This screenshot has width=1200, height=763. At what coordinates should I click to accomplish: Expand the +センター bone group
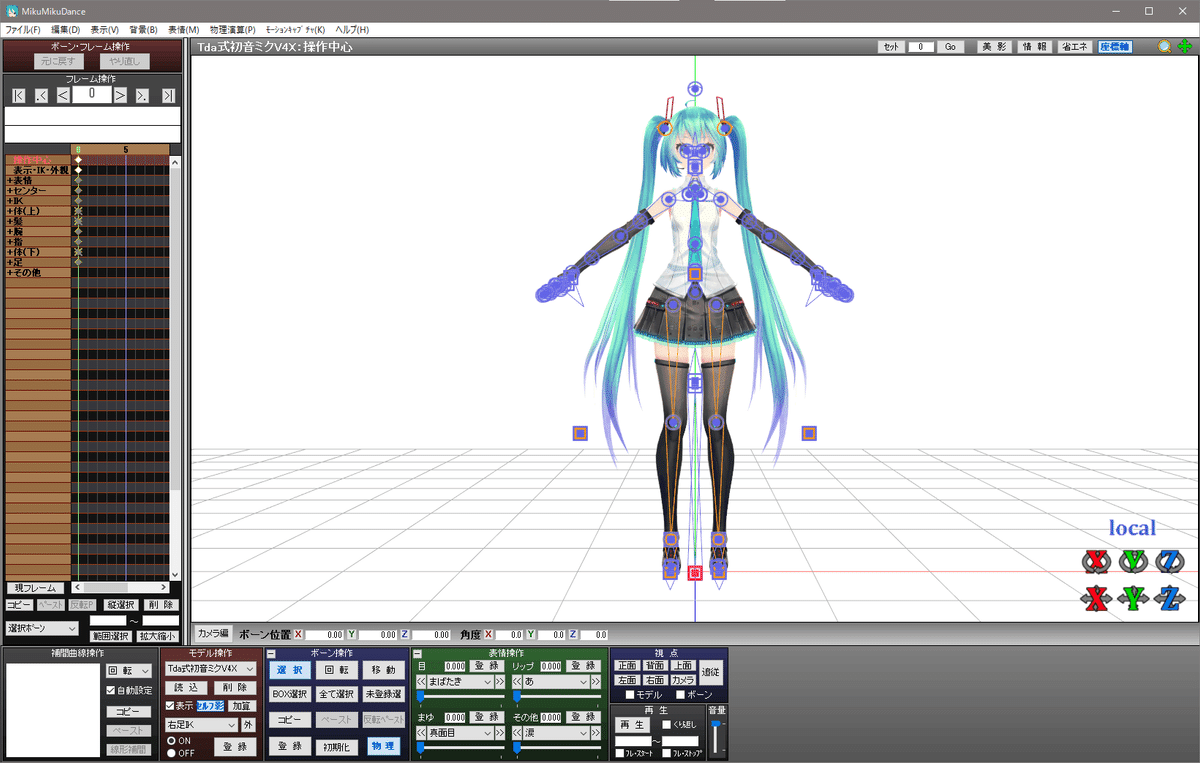coord(38,190)
